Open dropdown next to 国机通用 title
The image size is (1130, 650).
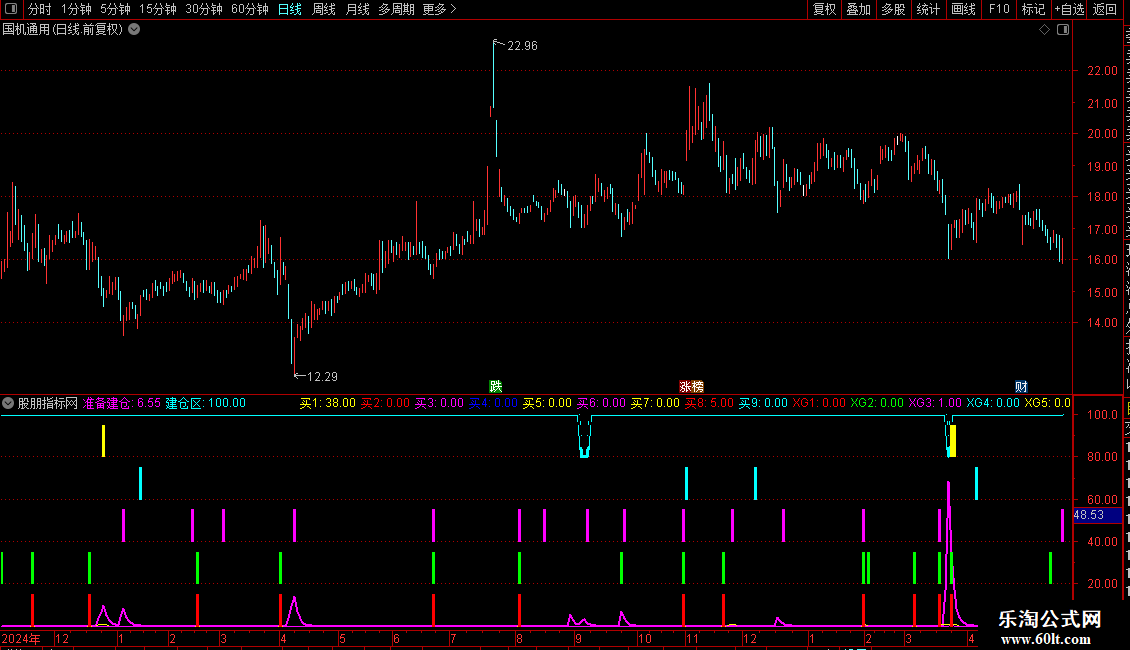pos(134,30)
